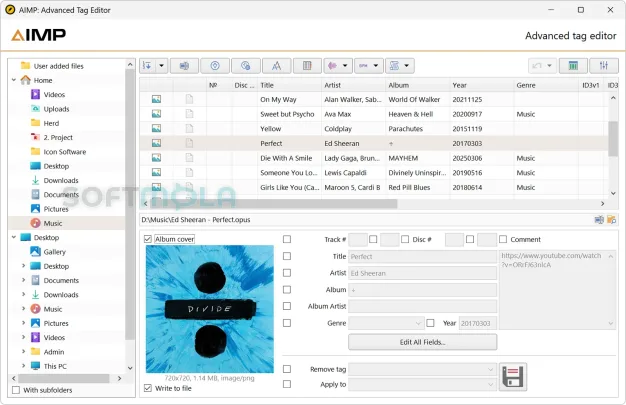Click the column layout toolbar icon beside the letter A
Viewport: 626px width, 405px height.
[x=307, y=66]
